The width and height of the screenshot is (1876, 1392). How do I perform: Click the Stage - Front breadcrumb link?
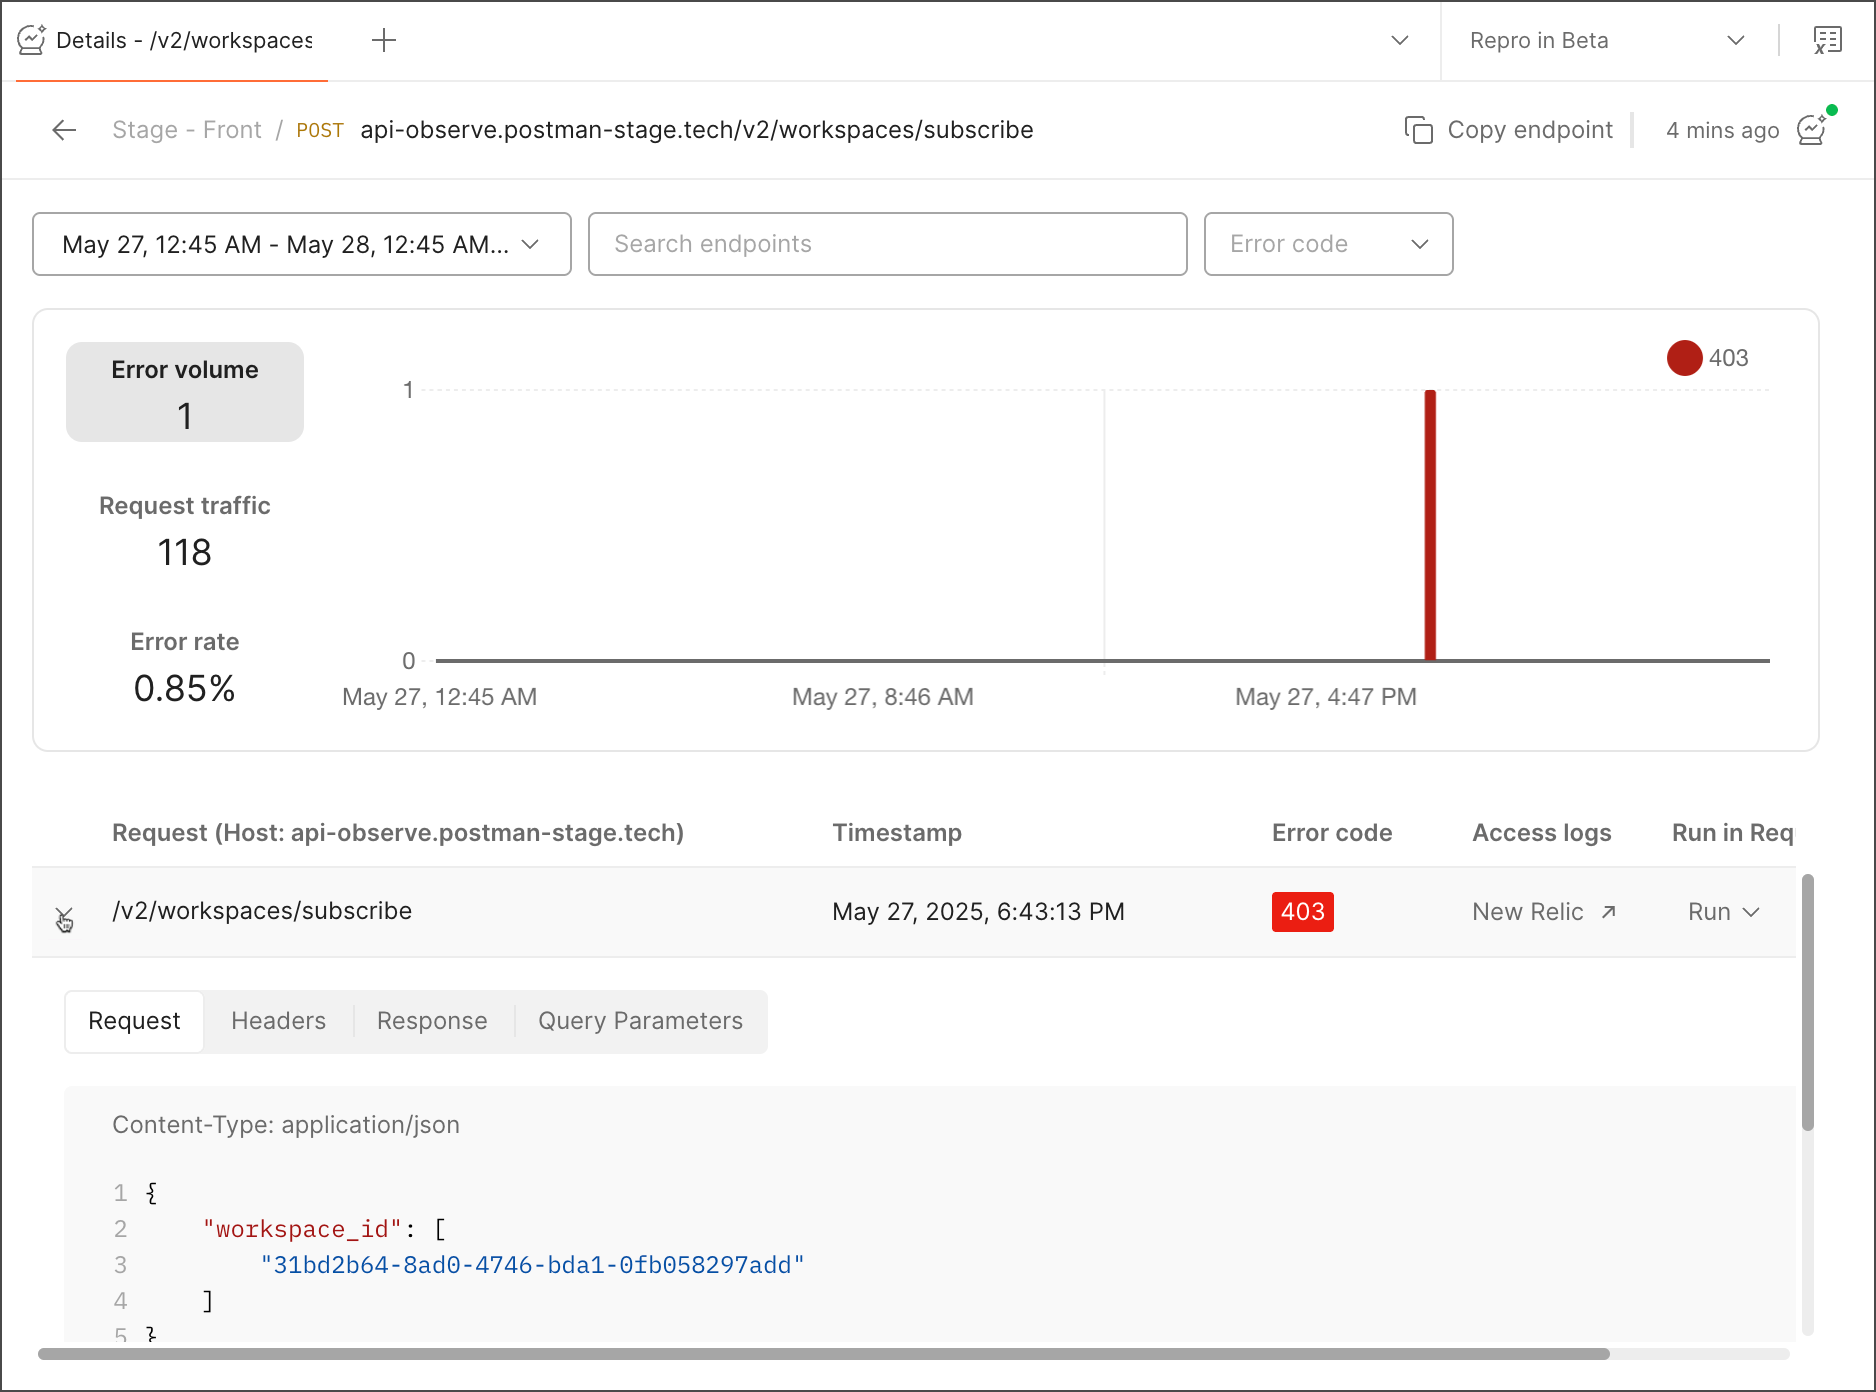point(187,130)
